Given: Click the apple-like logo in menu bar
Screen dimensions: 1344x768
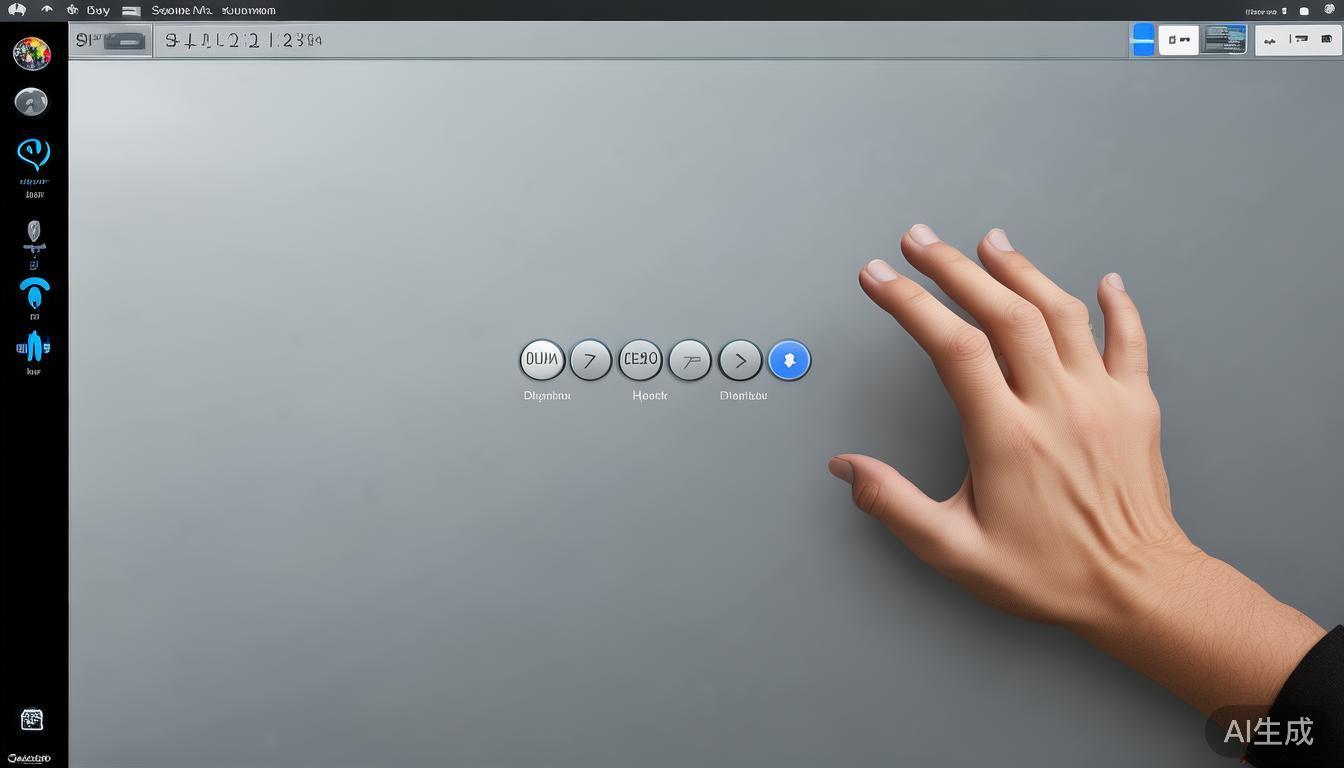Looking at the screenshot, I should [x=17, y=10].
